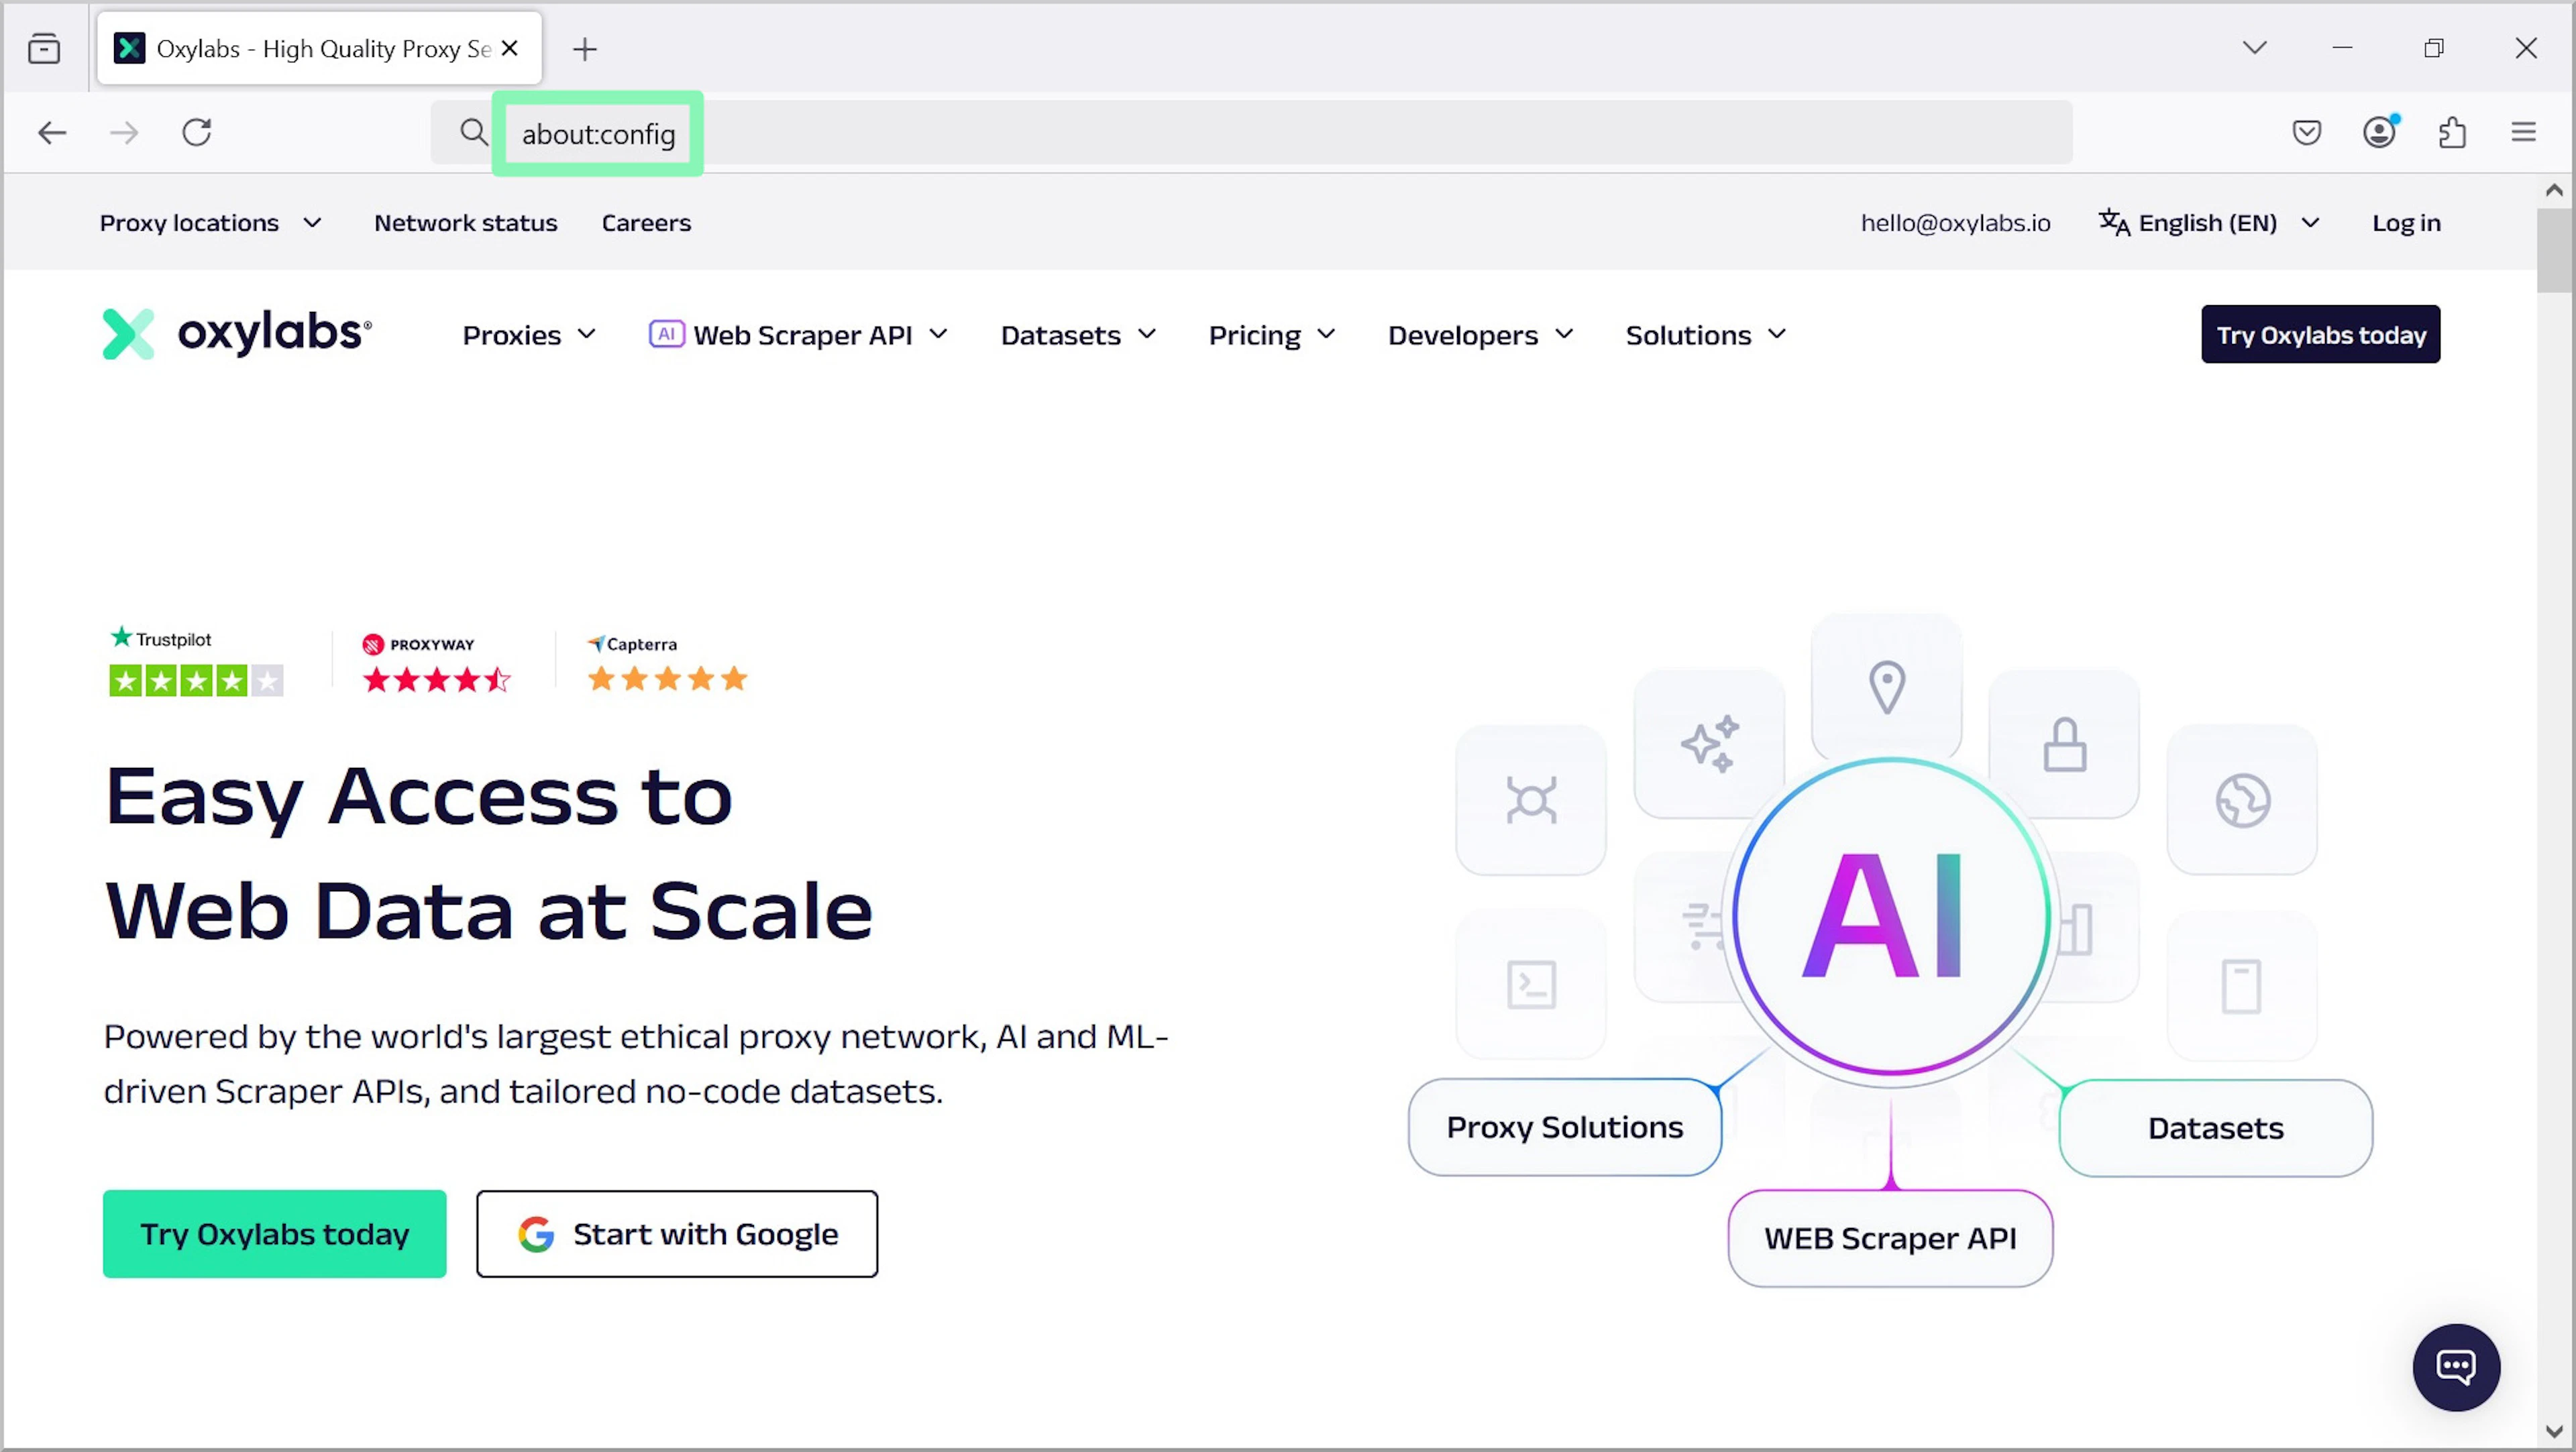The image size is (2576, 1452).
Task: Click the AI badge beside Web Scraper API
Action: point(666,334)
